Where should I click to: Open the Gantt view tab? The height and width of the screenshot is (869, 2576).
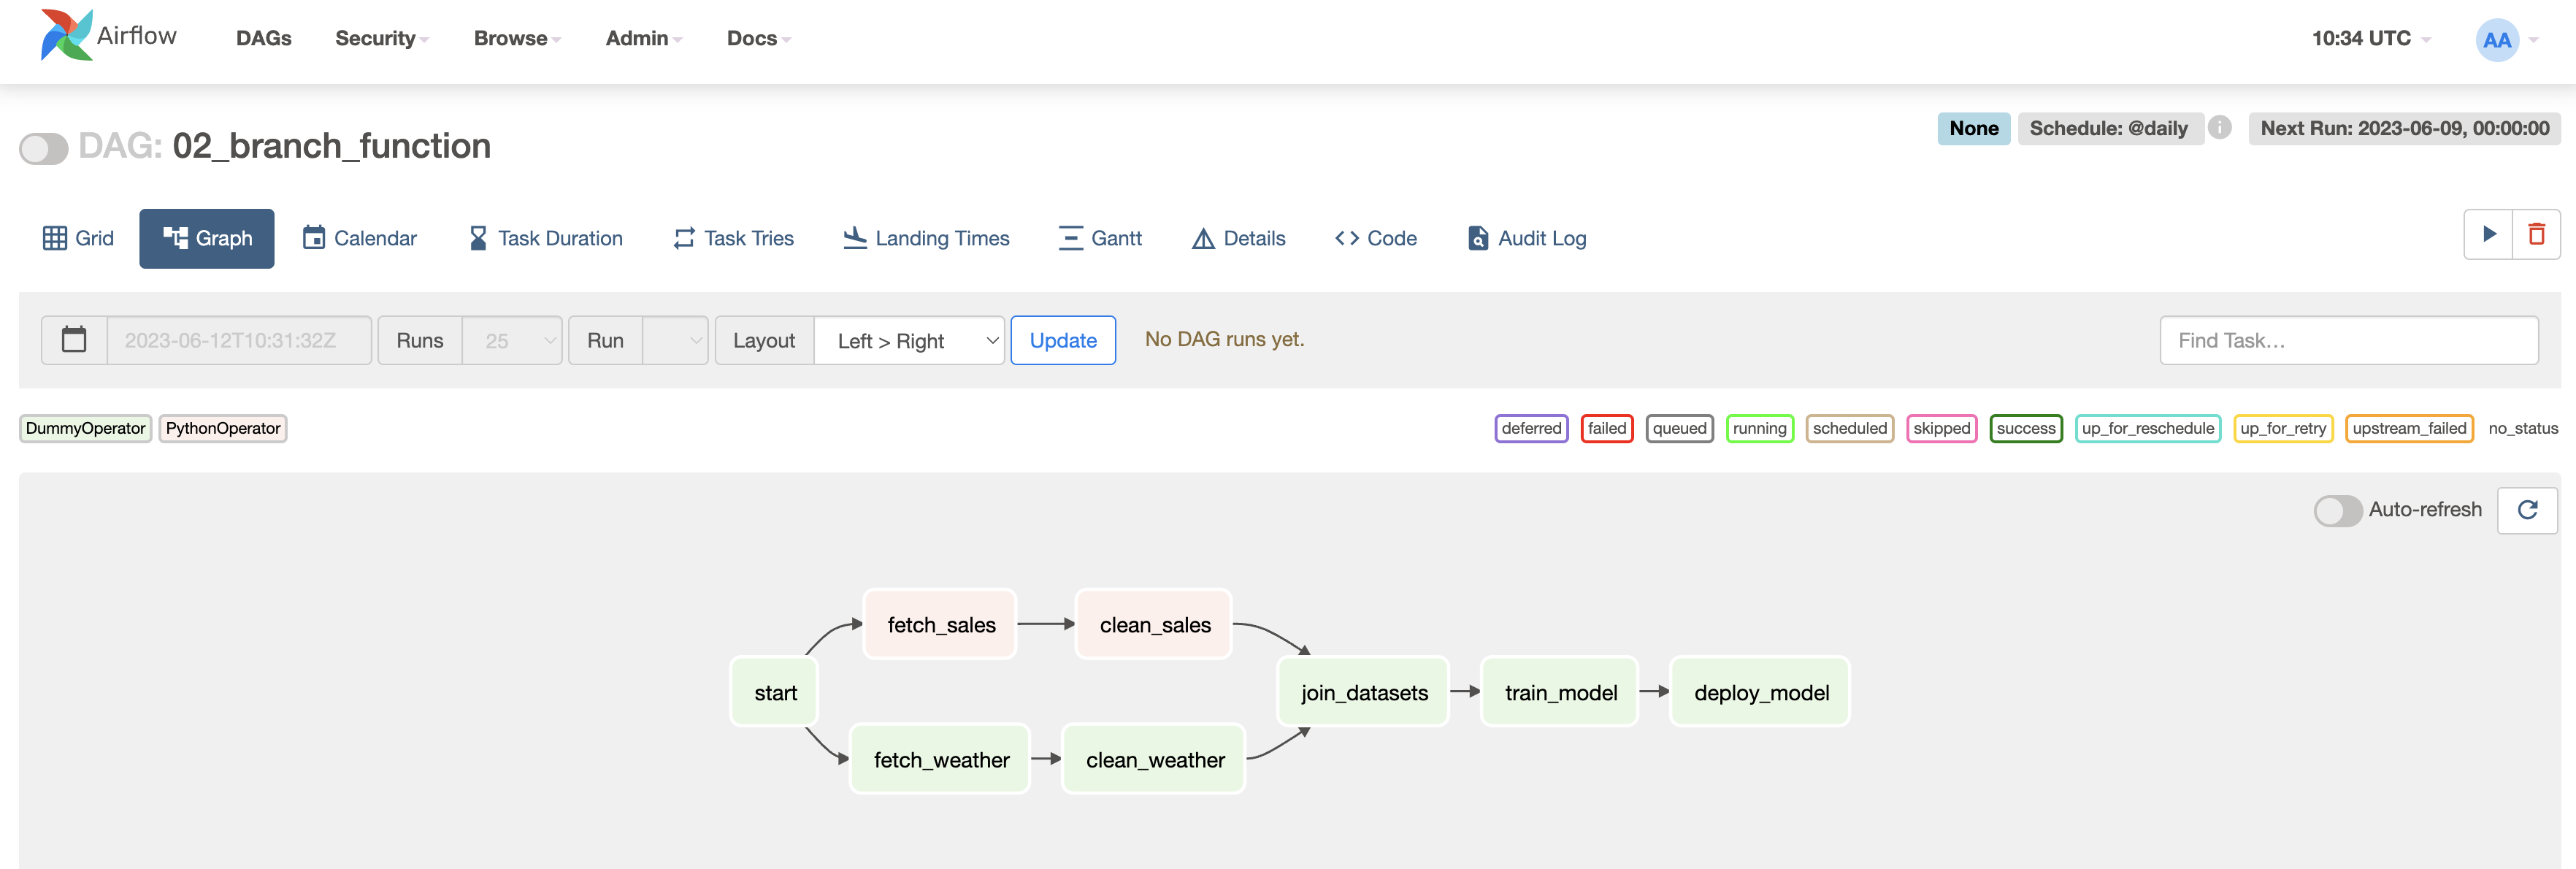click(1100, 238)
